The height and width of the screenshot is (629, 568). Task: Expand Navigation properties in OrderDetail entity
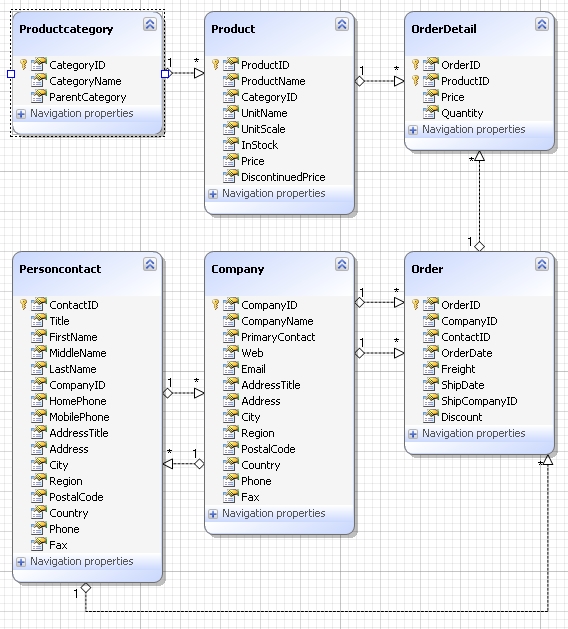coord(413,130)
